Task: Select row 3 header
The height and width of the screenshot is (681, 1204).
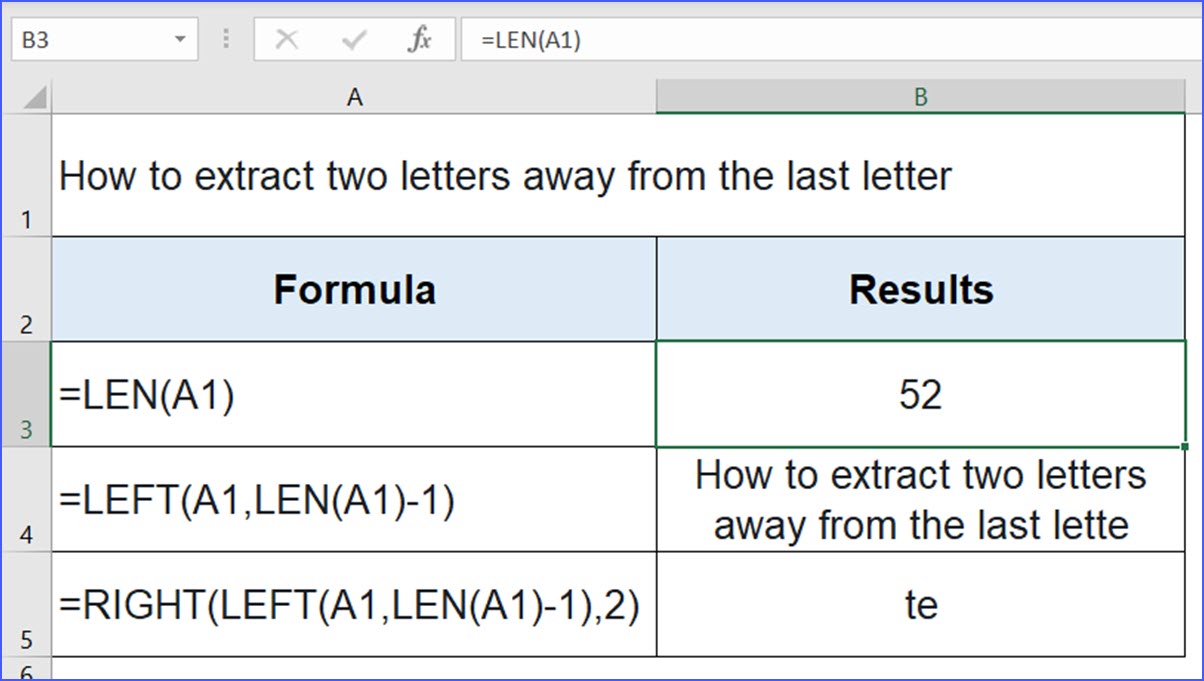Action: point(28,394)
